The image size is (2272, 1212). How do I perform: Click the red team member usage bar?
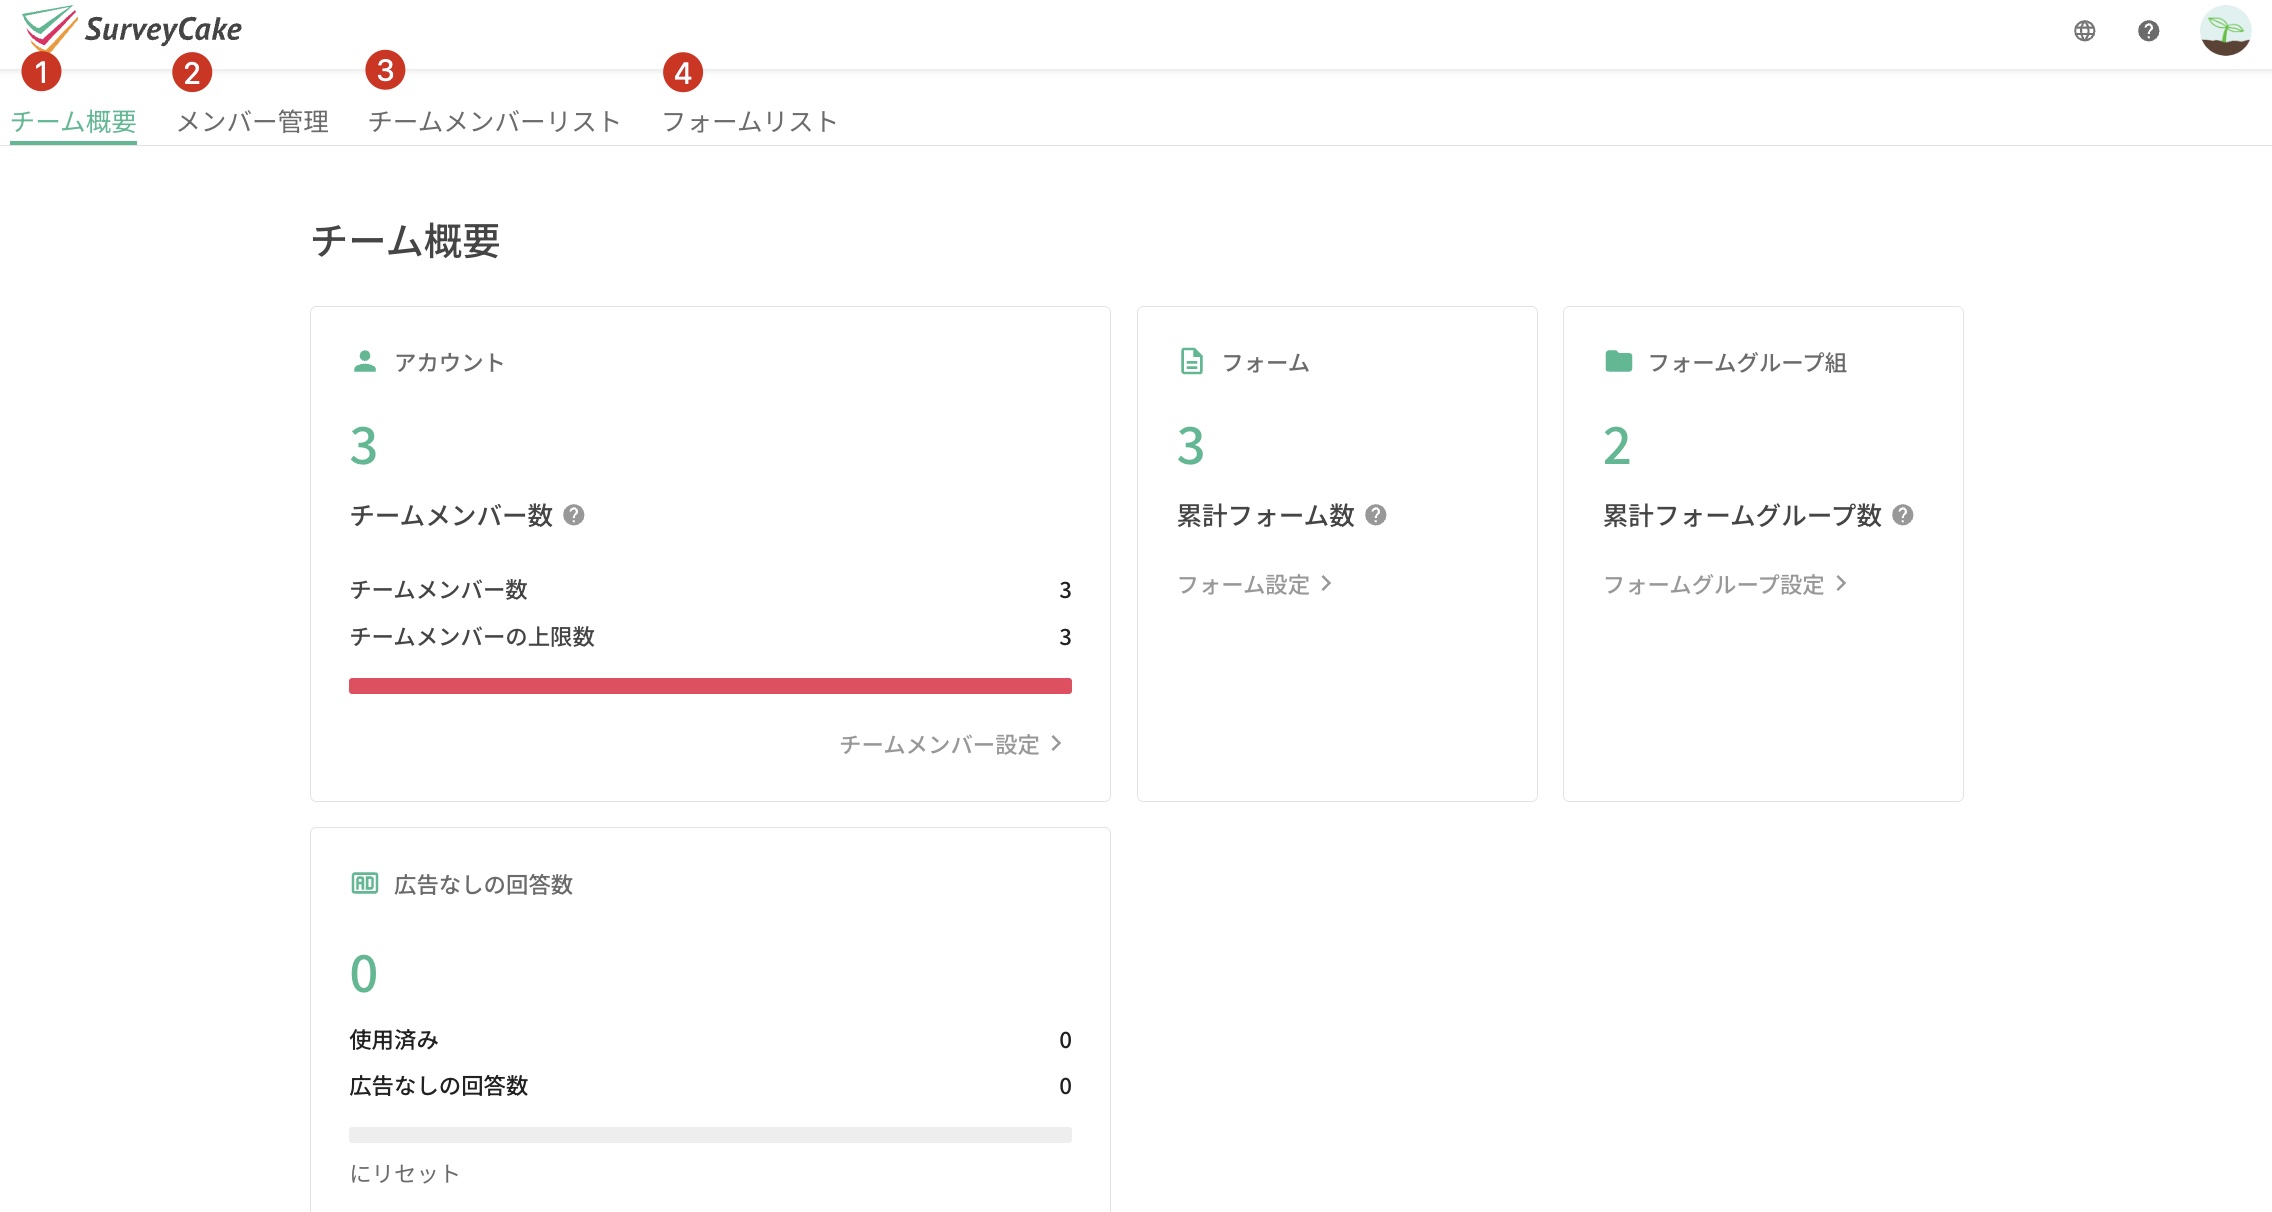pyautogui.click(x=710, y=686)
